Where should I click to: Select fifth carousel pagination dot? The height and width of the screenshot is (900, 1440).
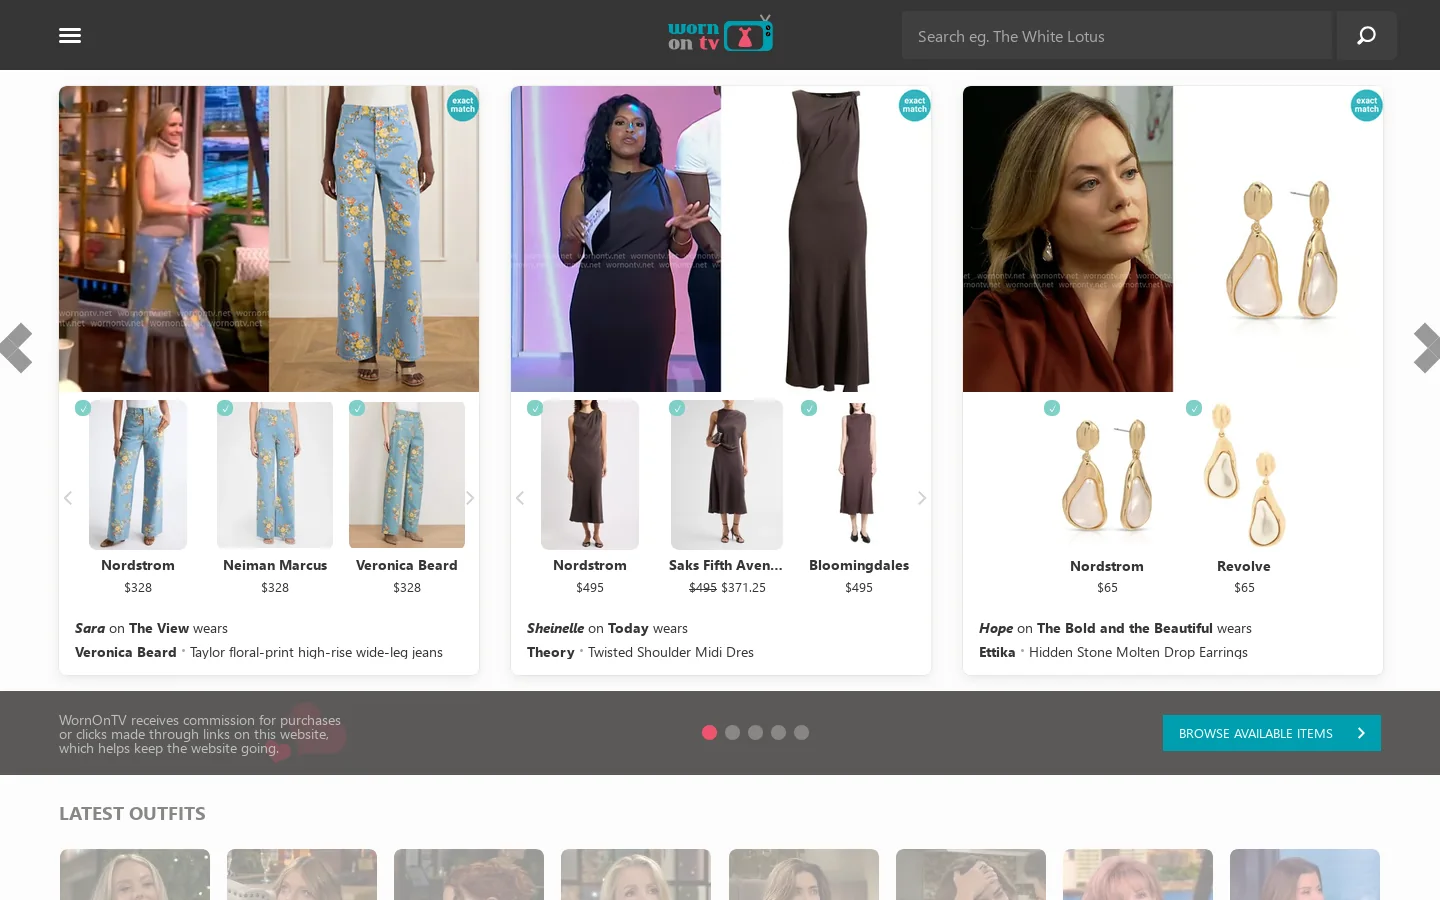(x=801, y=733)
